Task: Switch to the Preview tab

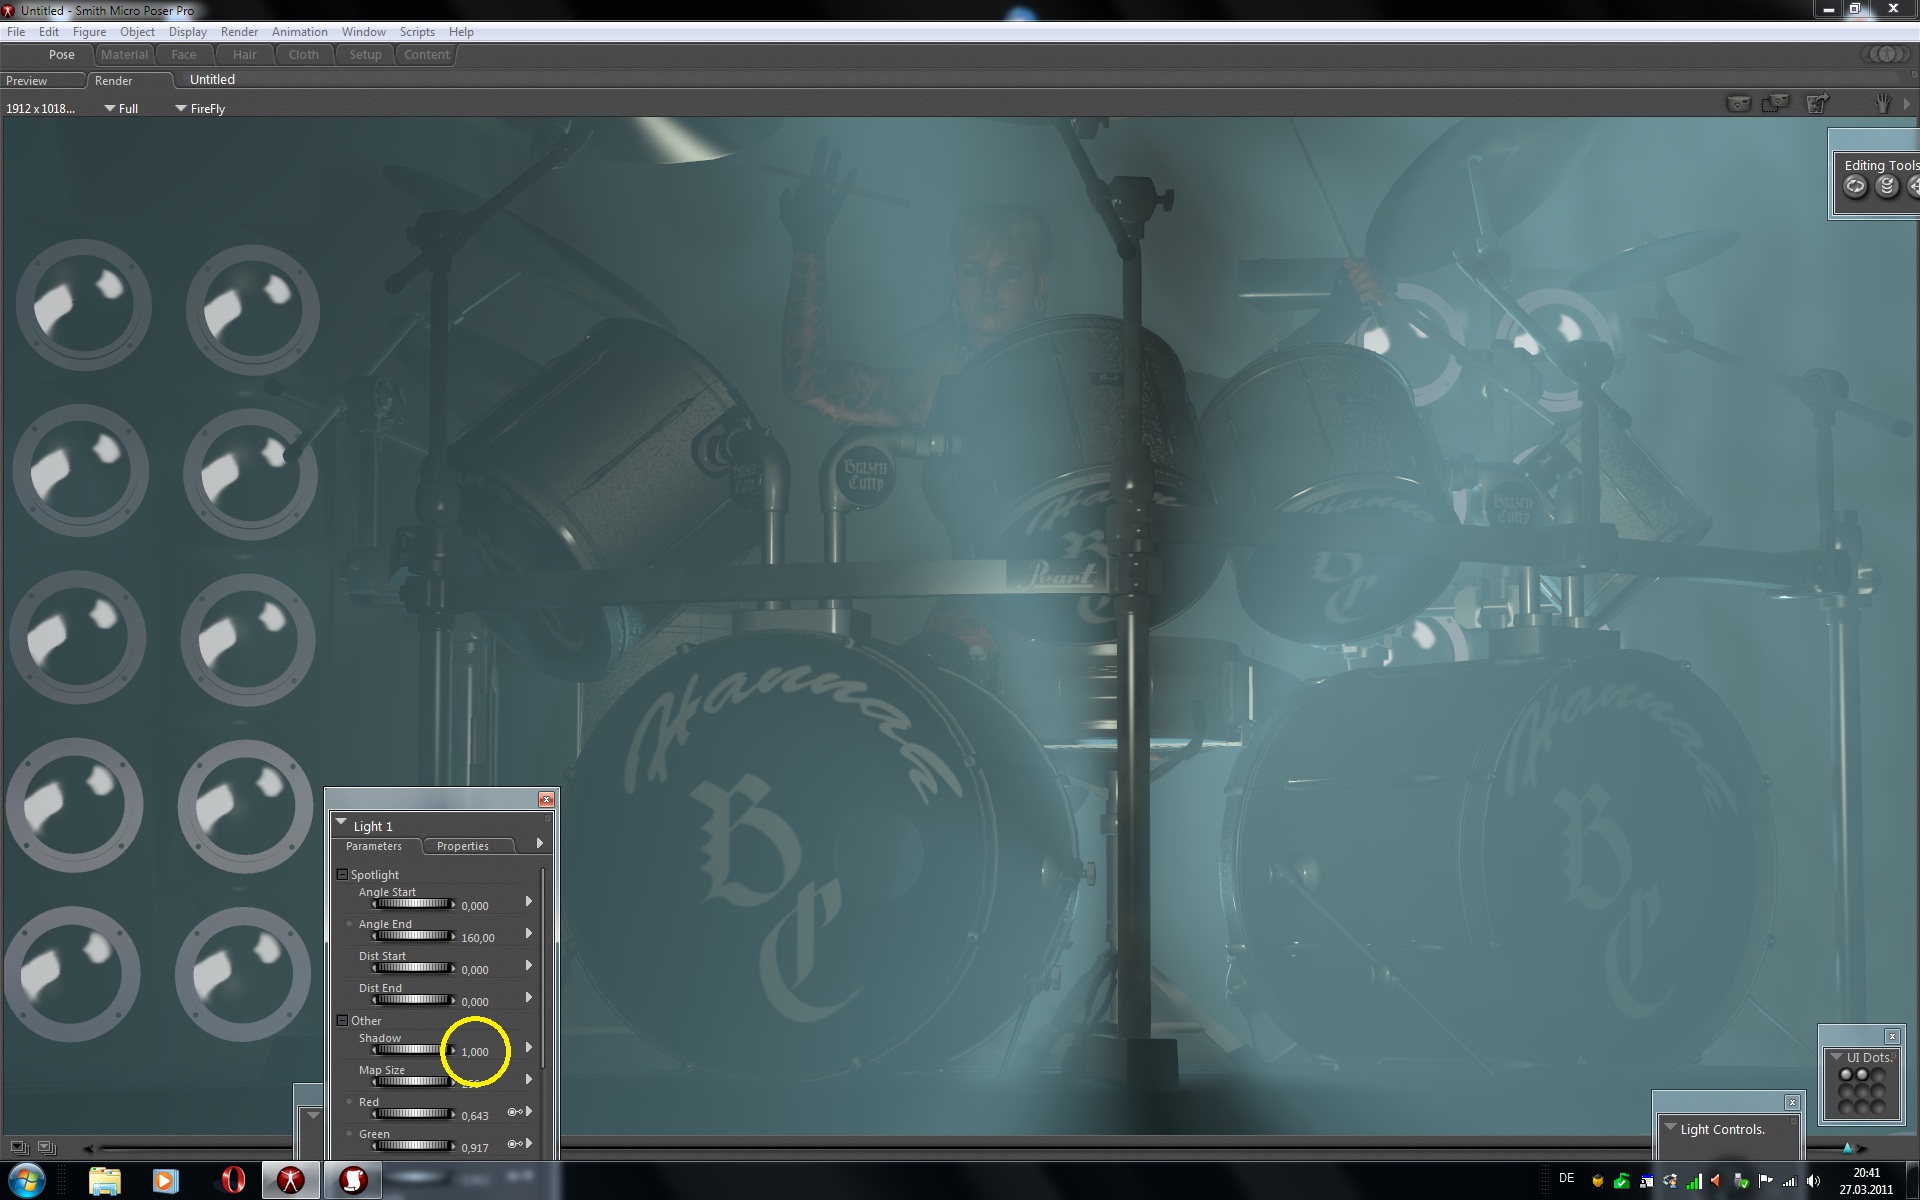Action: coord(27,80)
